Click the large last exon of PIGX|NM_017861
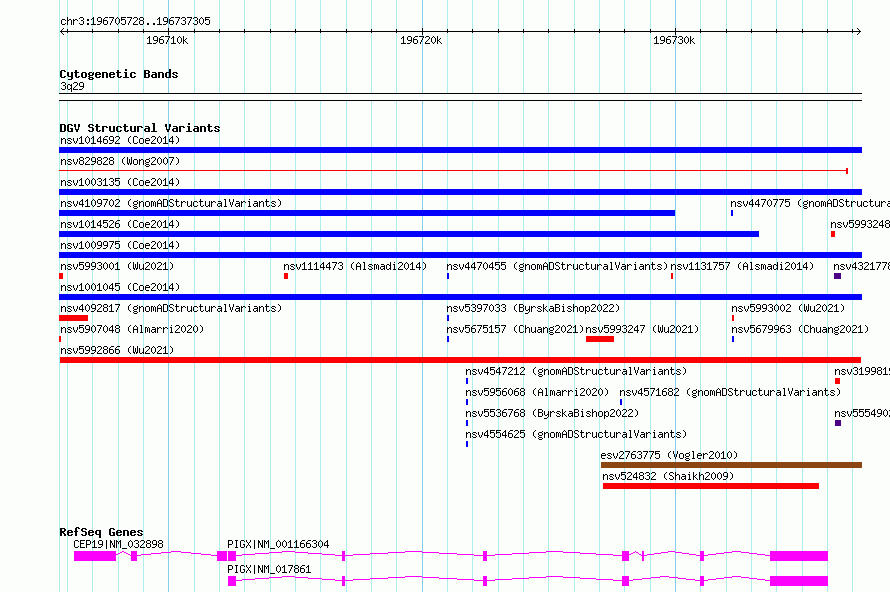Screen dimensions: 890x592 799,581
